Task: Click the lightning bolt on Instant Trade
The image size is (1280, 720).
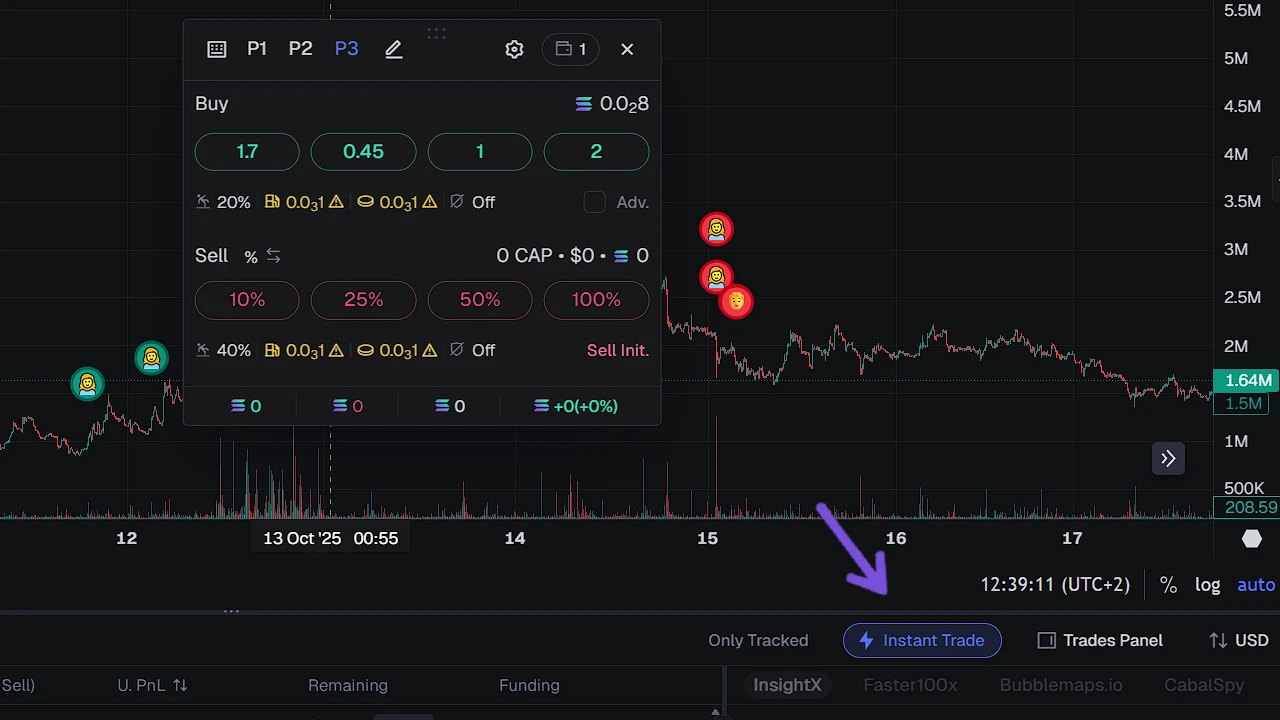Action: pos(866,640)
